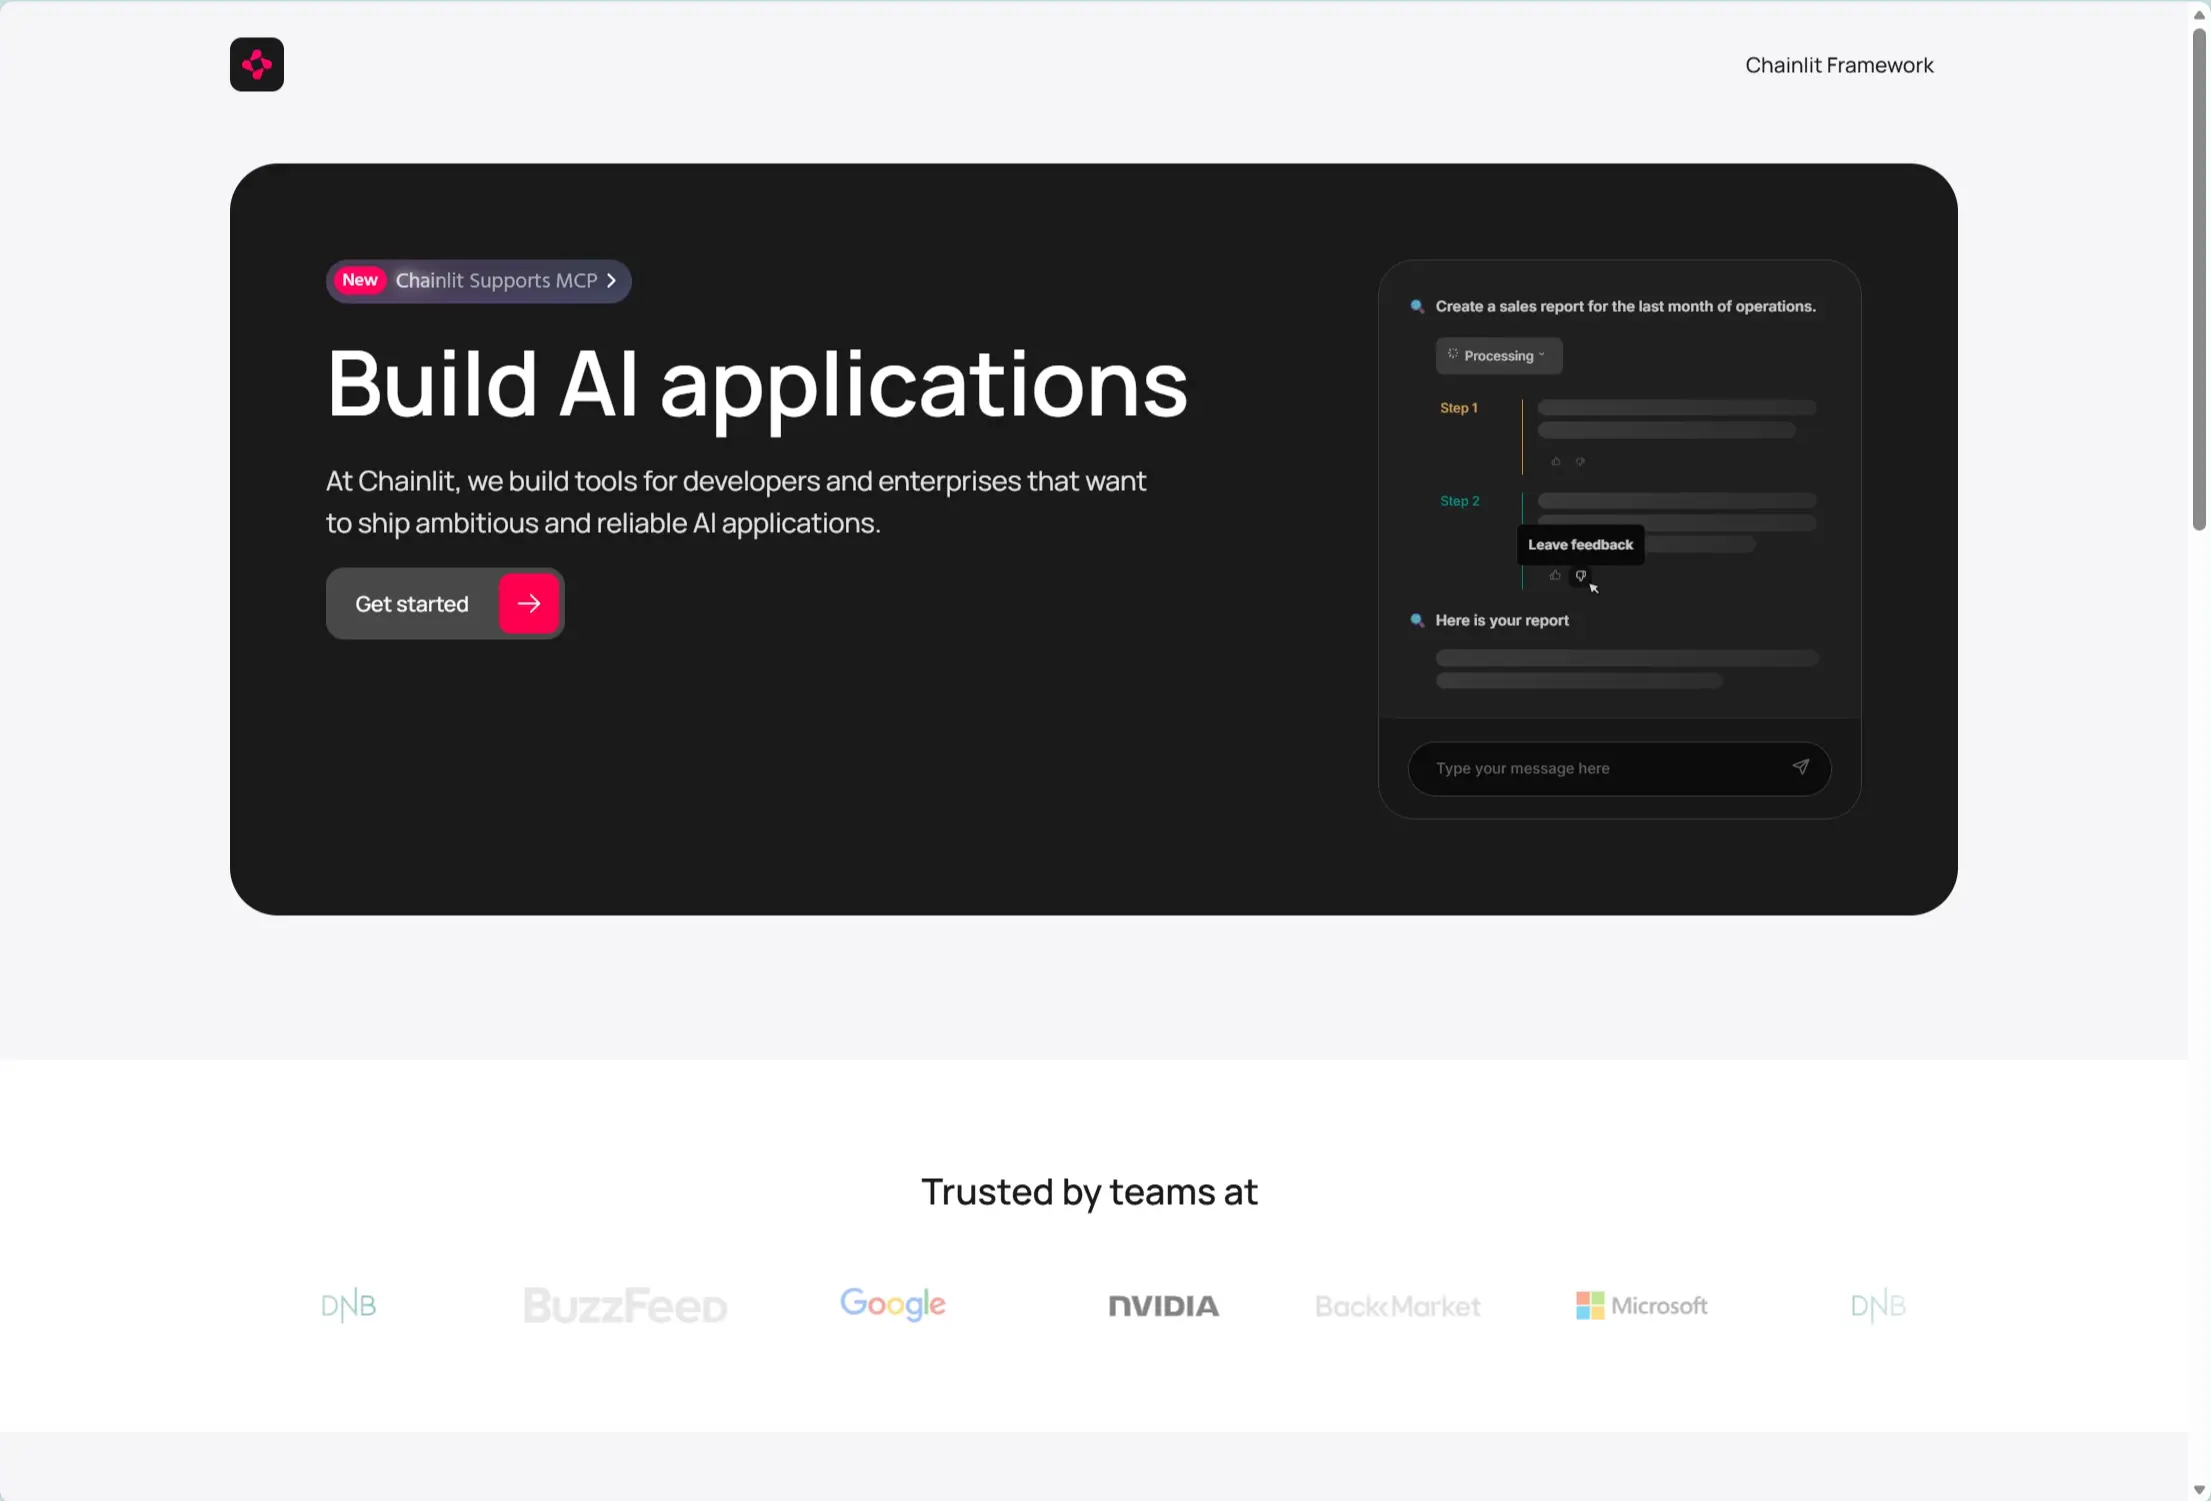2211x1501 pixels.
Task: Expand the Processing dropdown
Action: pos(1498,356)
